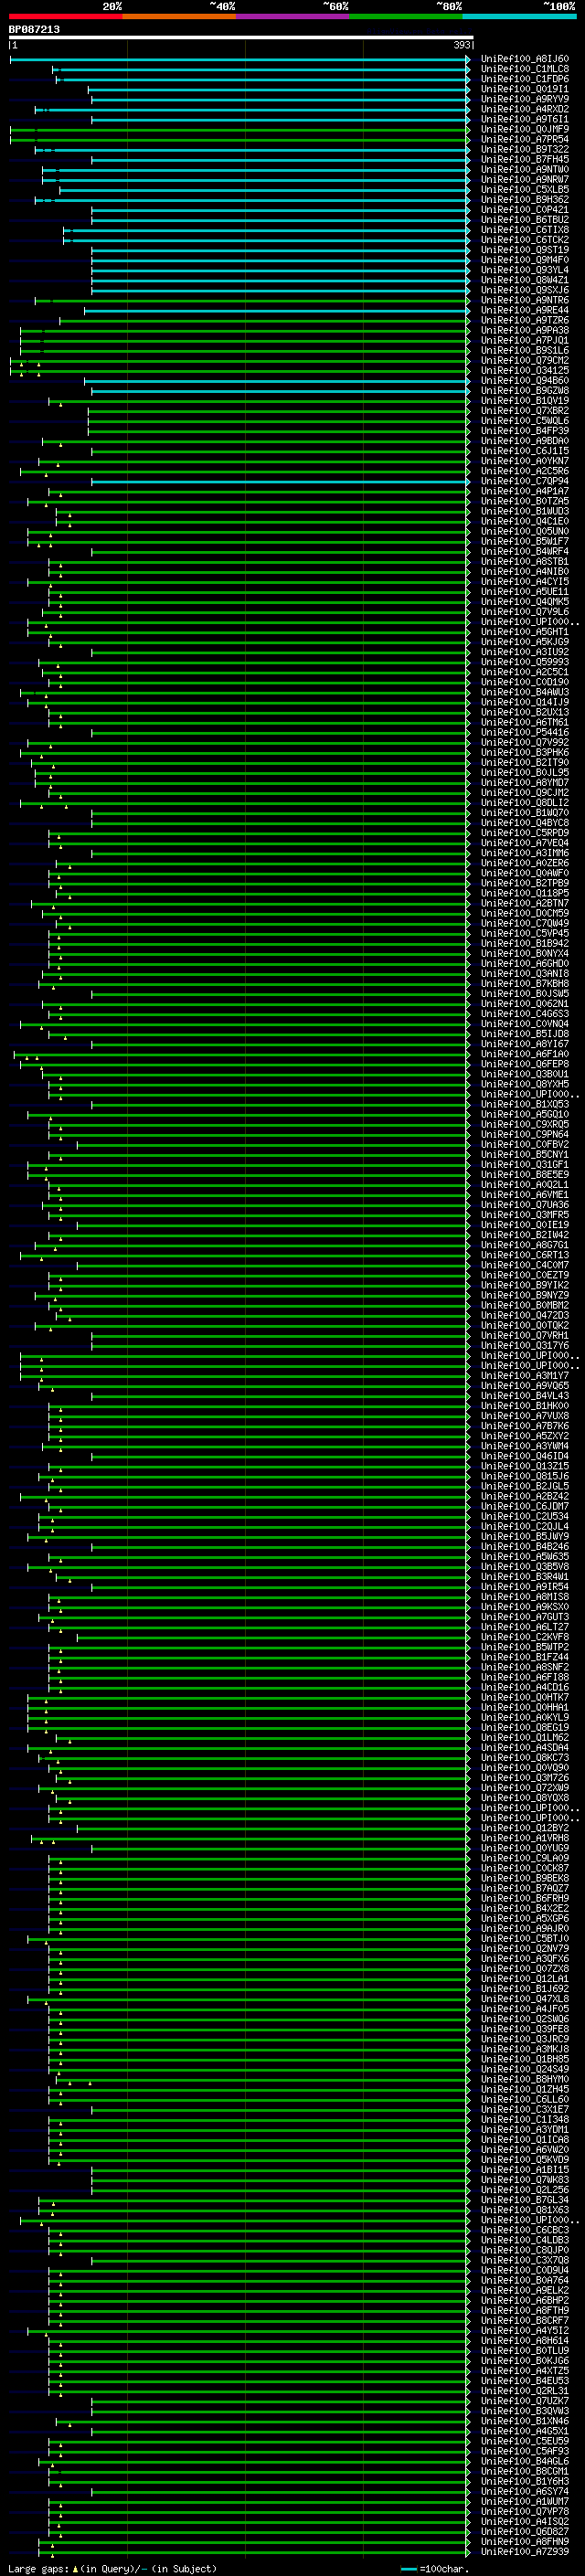Click the UniRef100_B7GL34 label
This screenshot has width=585, height=2576.
coord(524,2200)
